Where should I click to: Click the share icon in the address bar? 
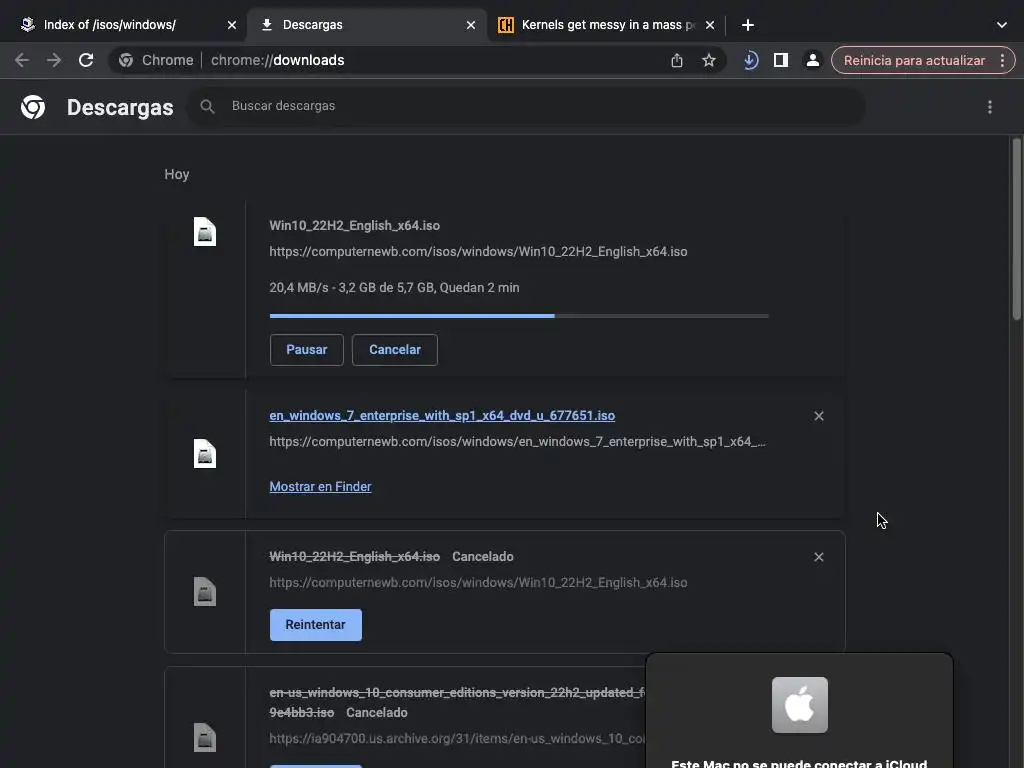677,60
